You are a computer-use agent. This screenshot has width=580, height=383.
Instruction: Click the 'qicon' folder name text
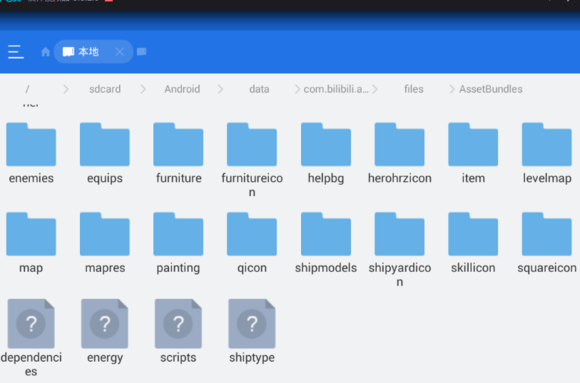click(x=252, y=268)
